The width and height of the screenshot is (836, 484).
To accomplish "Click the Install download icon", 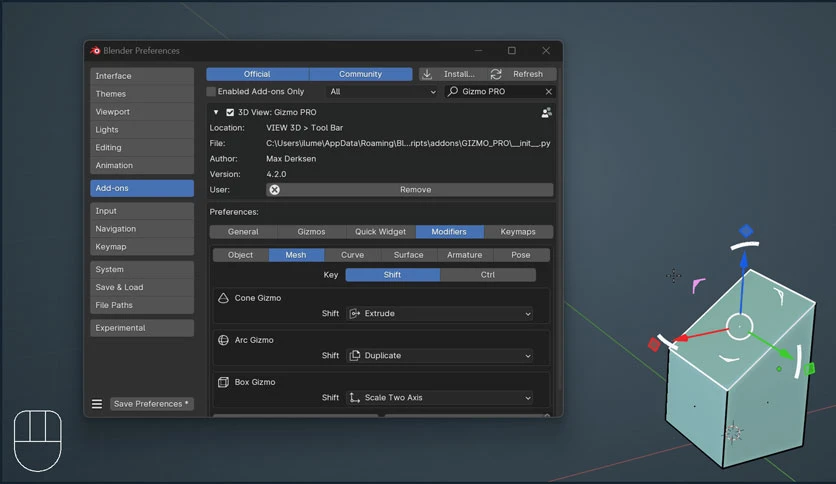I will [427, 74].
